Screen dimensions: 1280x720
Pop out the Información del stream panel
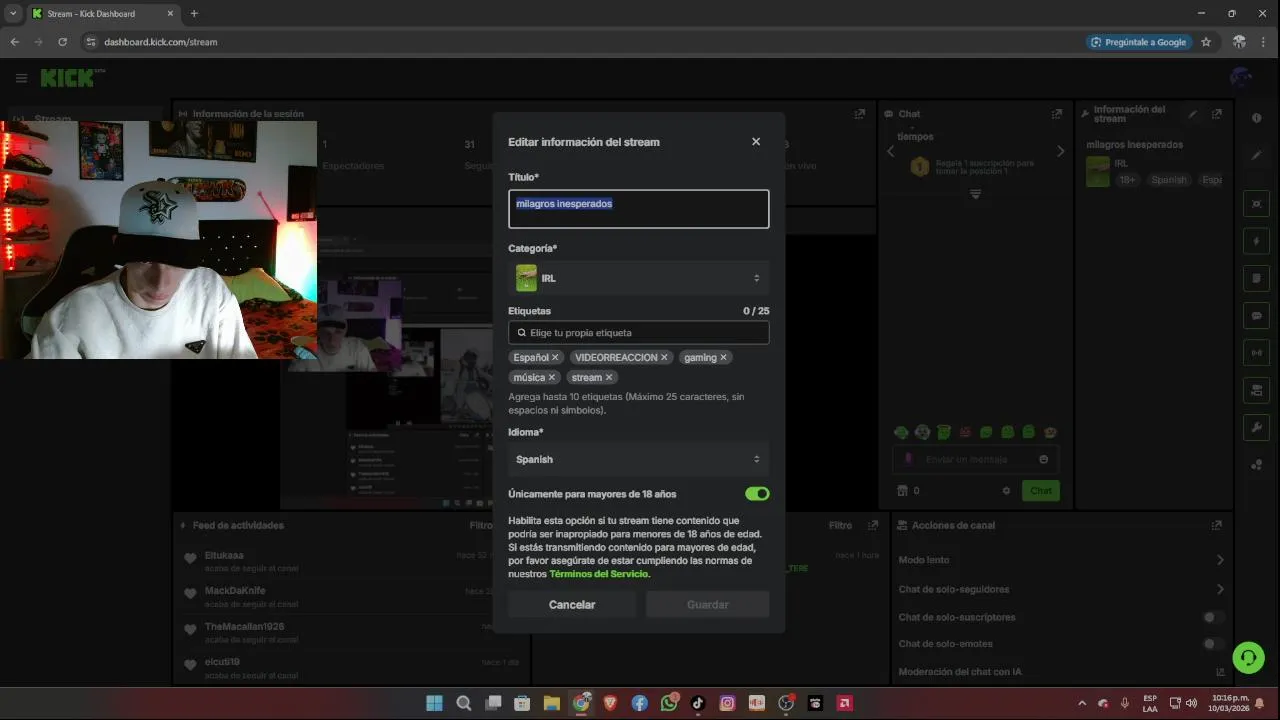point(1217,114)
